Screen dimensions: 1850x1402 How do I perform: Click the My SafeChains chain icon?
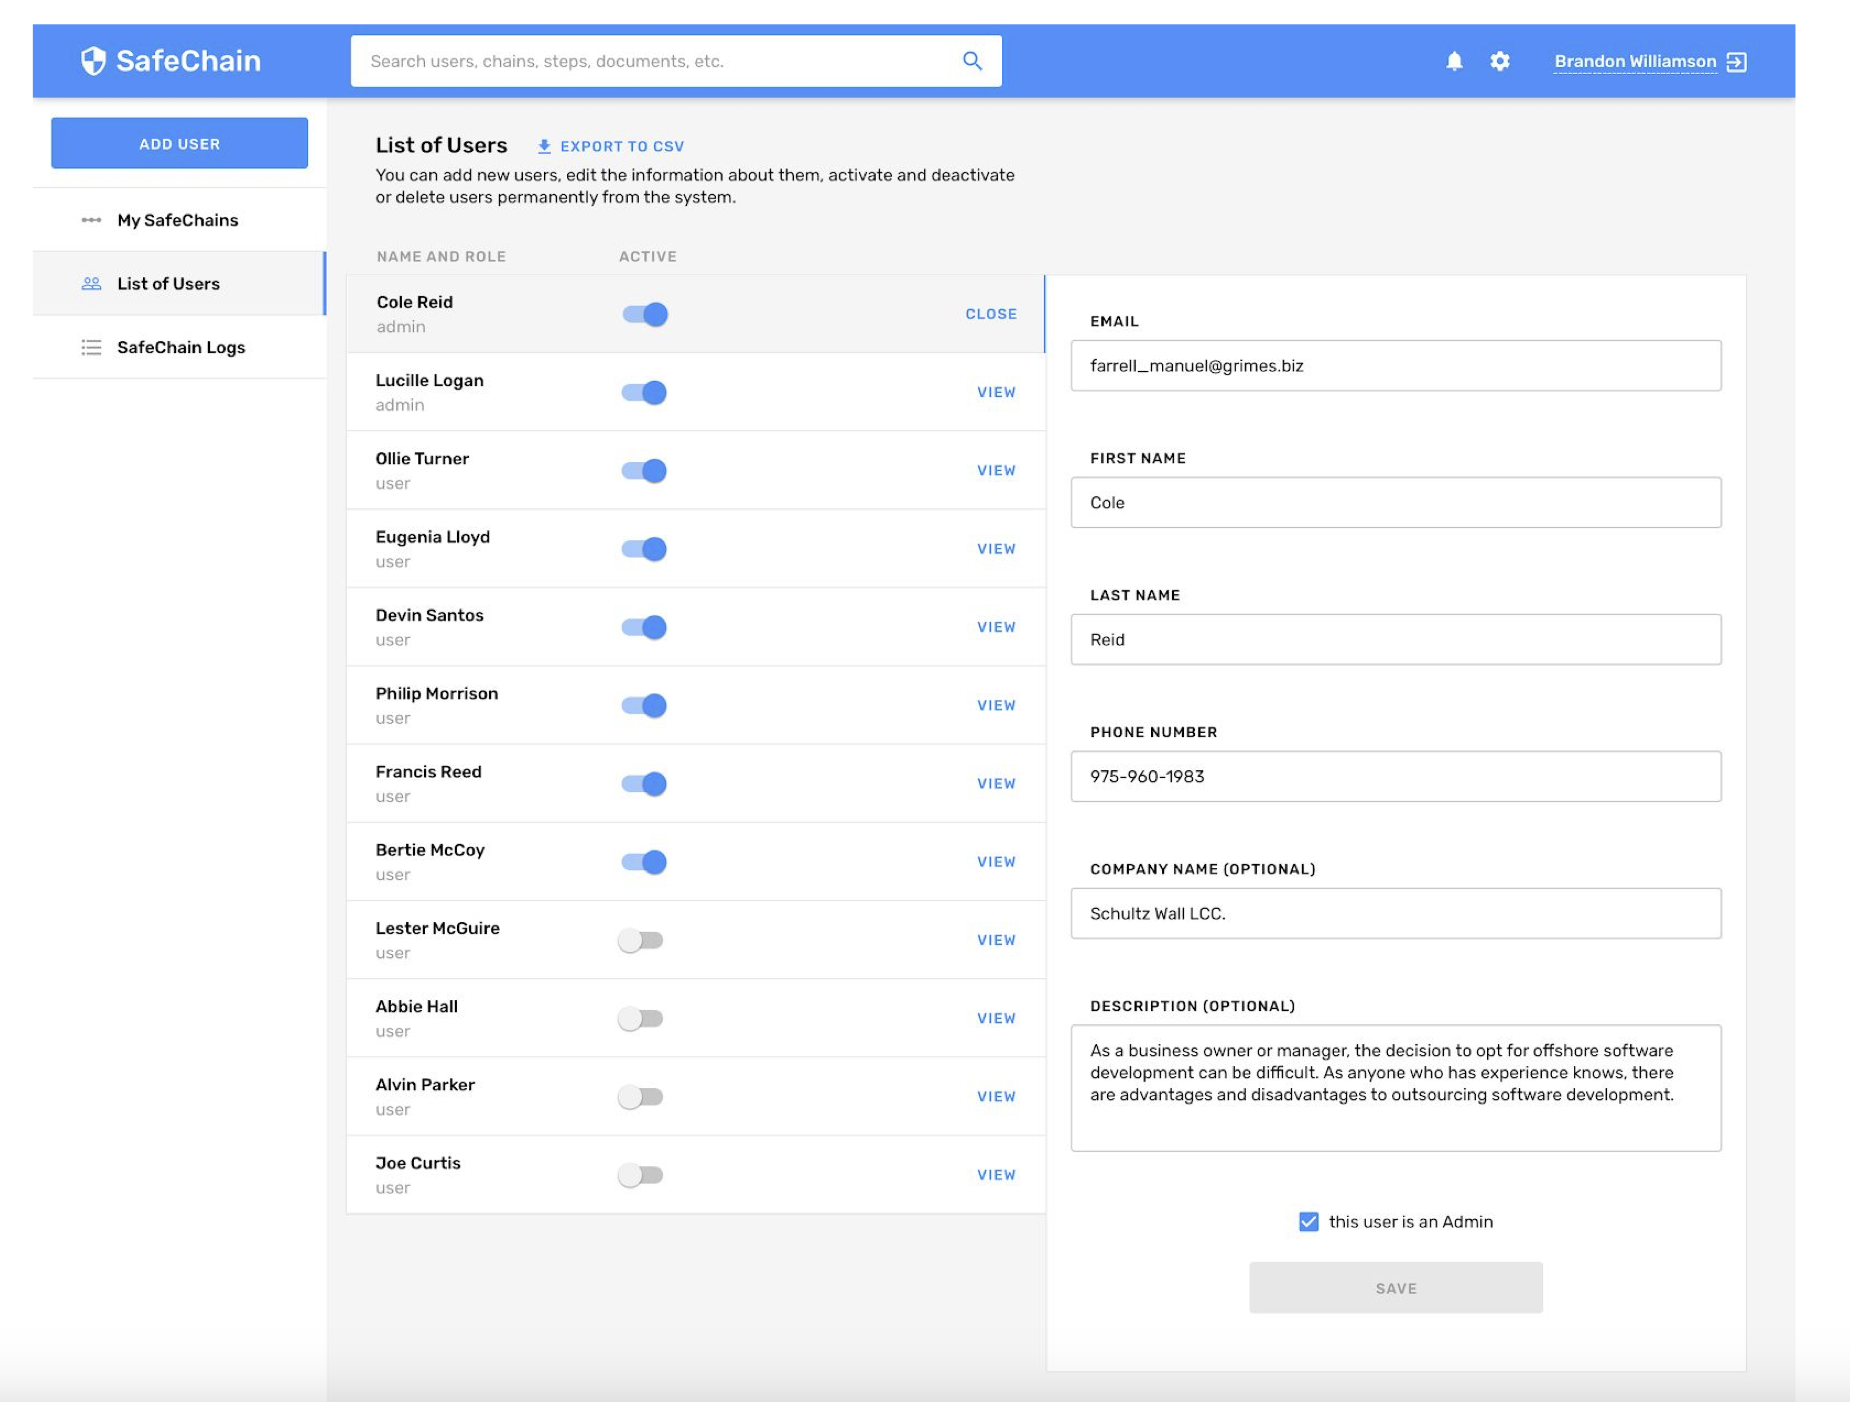coord(91,220)
